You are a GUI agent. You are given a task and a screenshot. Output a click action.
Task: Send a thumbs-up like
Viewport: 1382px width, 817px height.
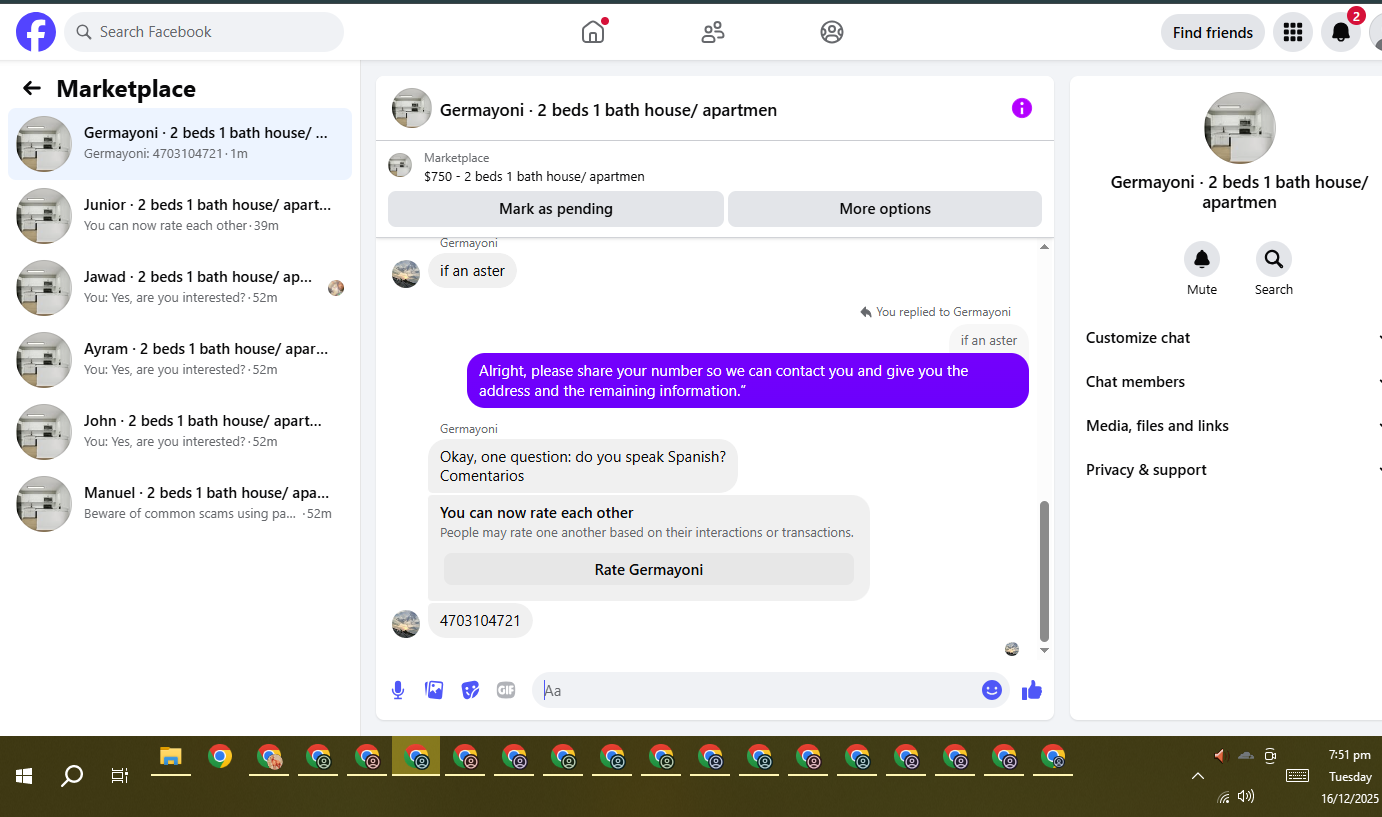[x=1032, y=690]
